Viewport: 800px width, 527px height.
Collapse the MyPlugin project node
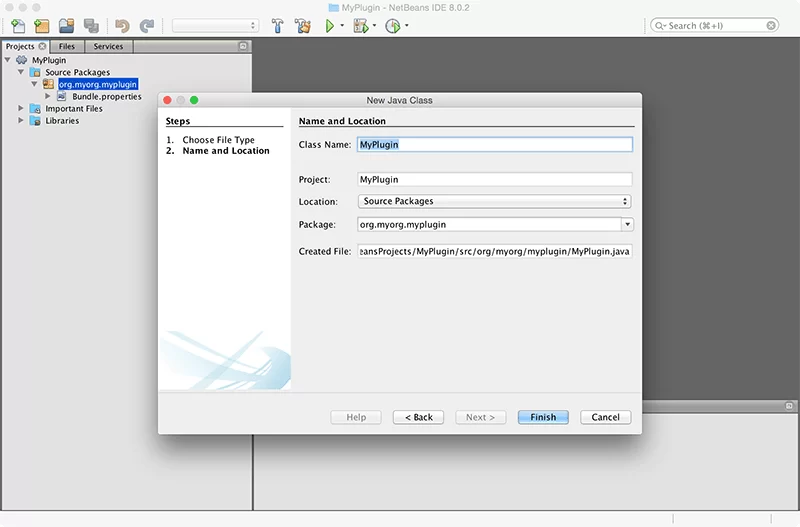click(8, 60)
